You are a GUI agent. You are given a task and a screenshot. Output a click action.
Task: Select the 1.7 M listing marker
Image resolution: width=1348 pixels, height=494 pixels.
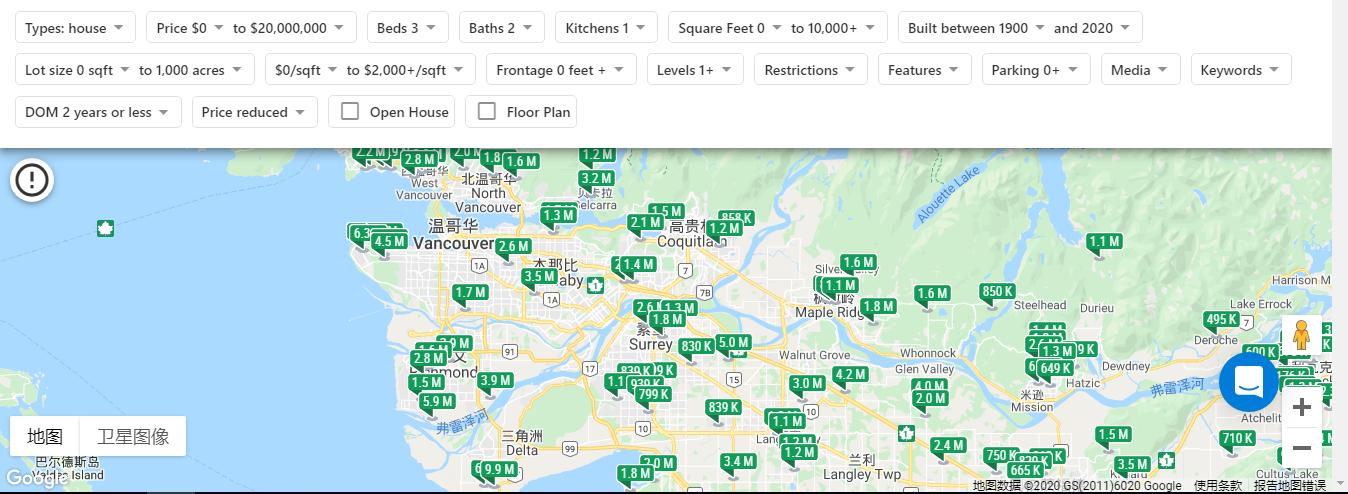(470, 293)
